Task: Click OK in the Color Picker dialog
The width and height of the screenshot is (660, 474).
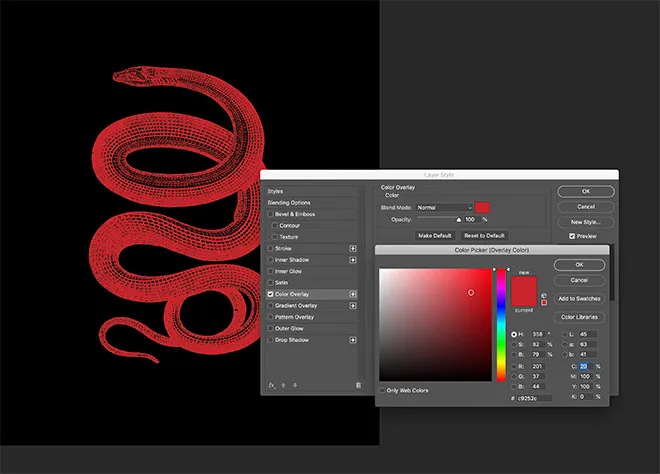Action: [x=579, y=265]
